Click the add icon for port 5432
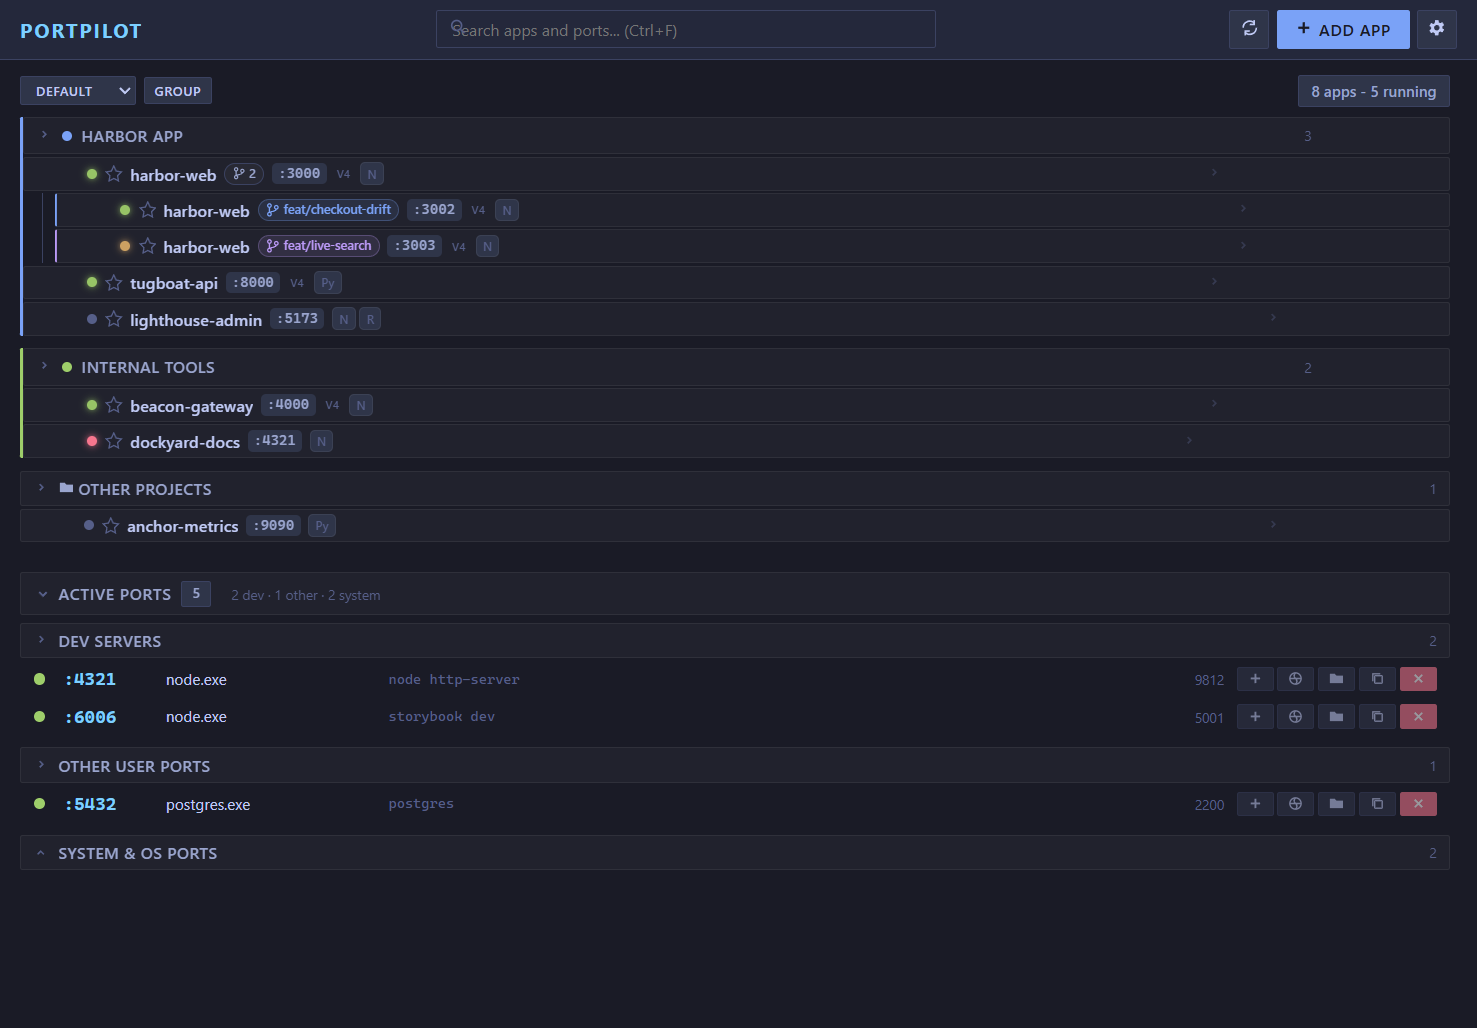 click(x=1255, y=803)
